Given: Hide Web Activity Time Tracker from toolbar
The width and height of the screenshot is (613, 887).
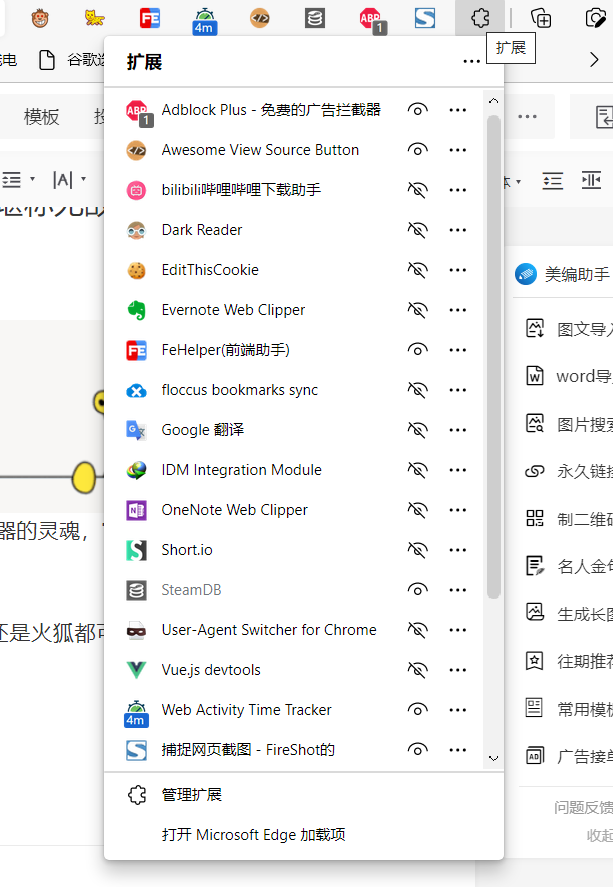Looking at the screenshot, I should coord(417,710).
